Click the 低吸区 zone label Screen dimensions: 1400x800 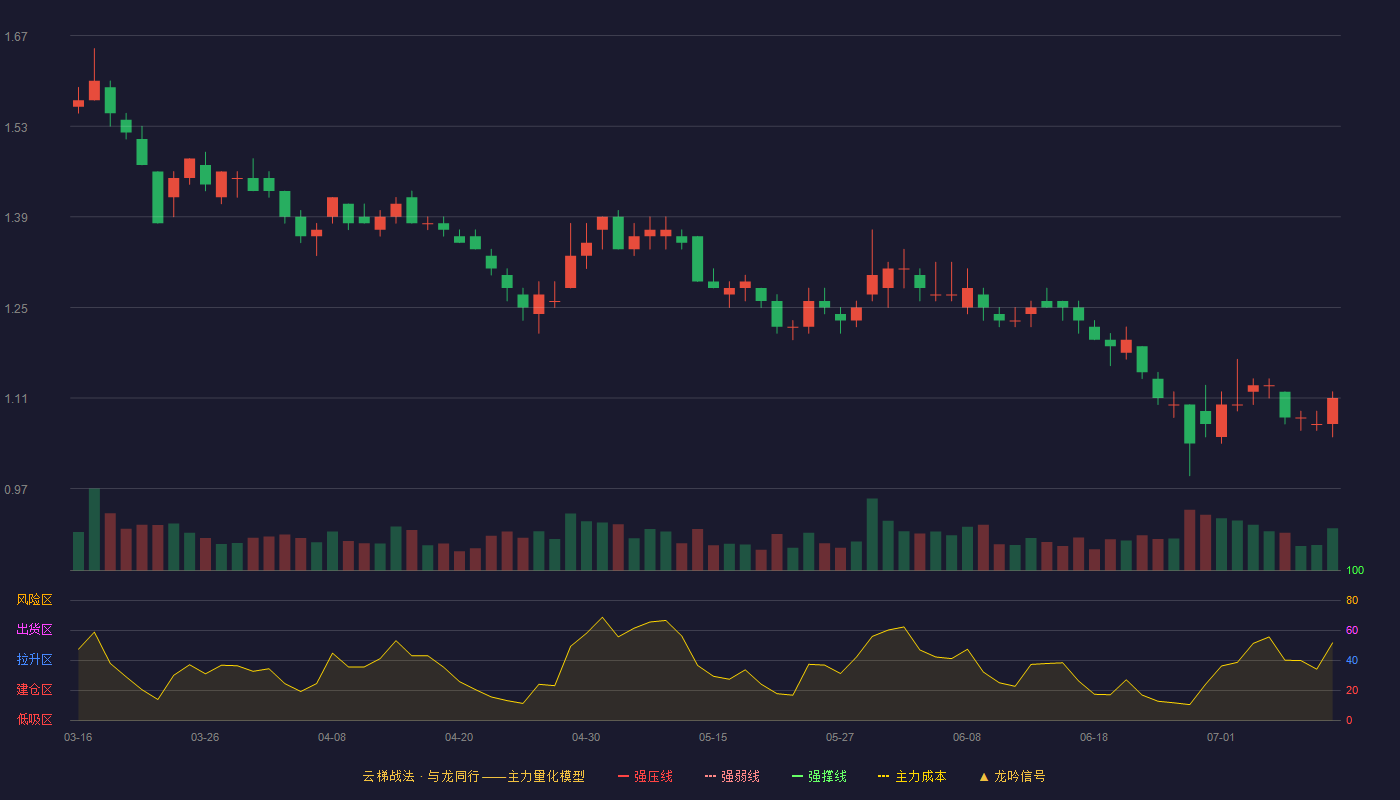coord(34,719)
